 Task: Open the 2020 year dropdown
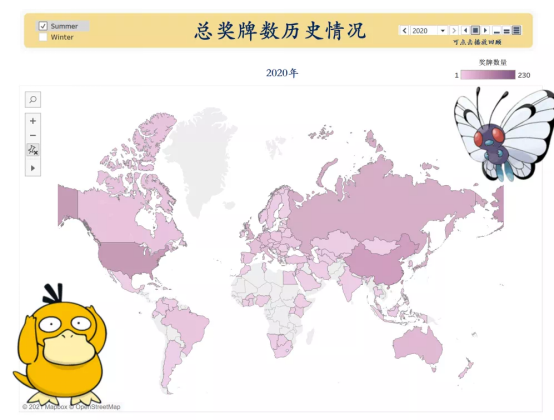pos(429,31)
